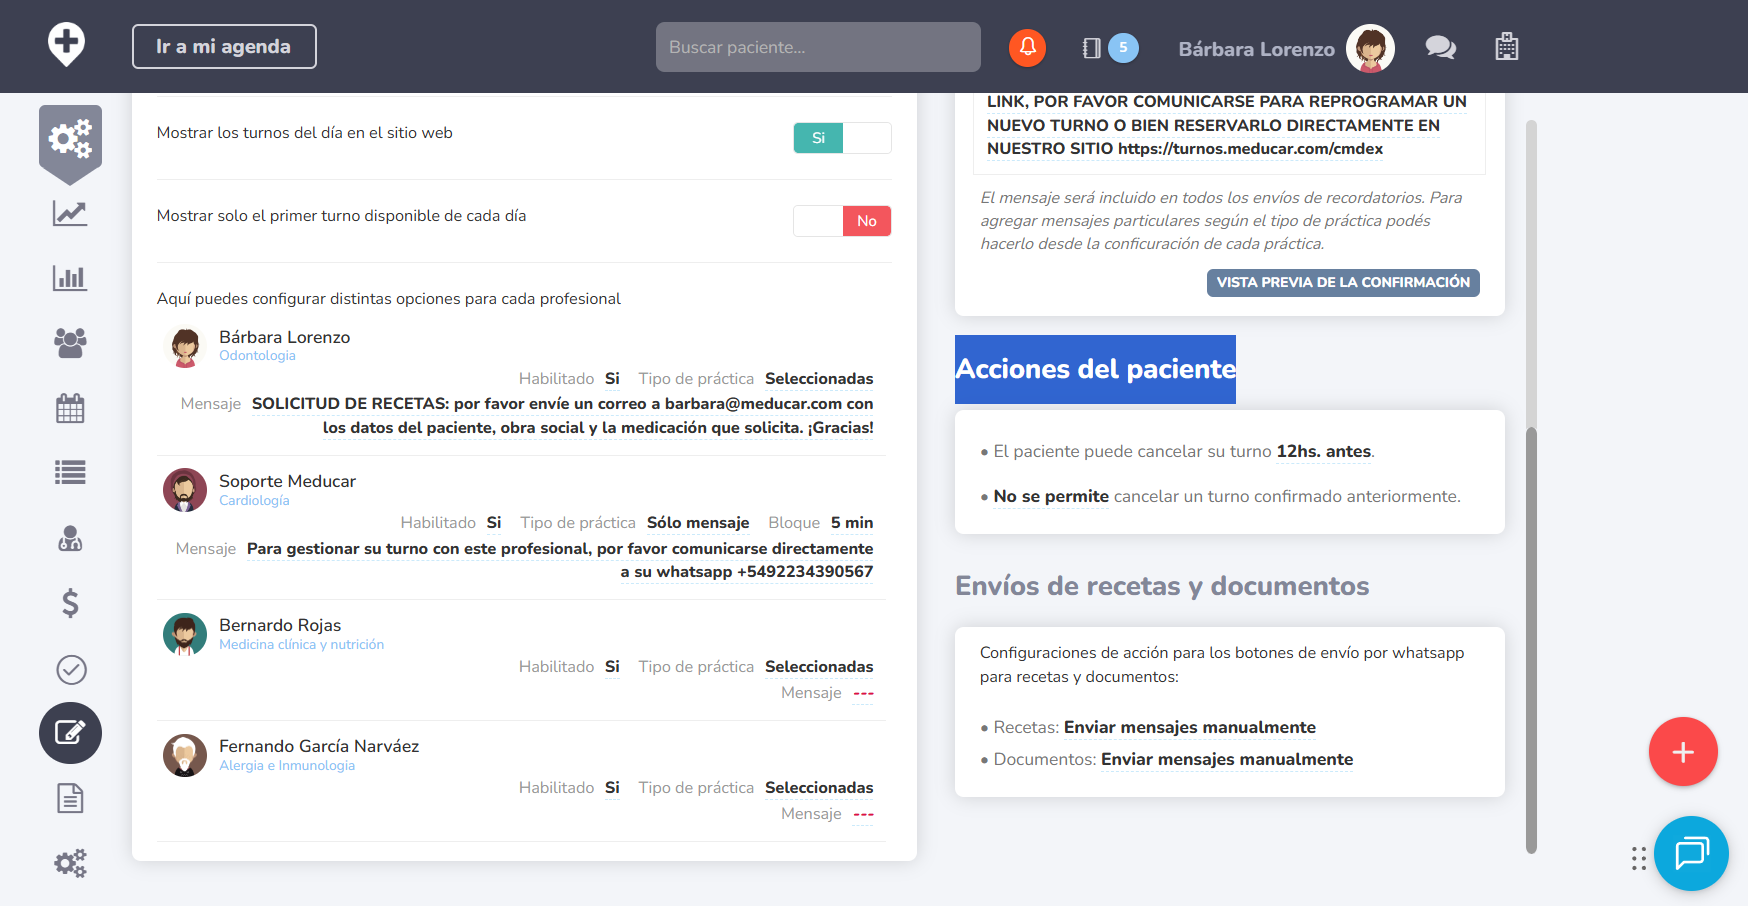Viewport: 1748px width, 906px height.
Task: Click the 'Buscar paciente' search field
Action: click(817, 47)
